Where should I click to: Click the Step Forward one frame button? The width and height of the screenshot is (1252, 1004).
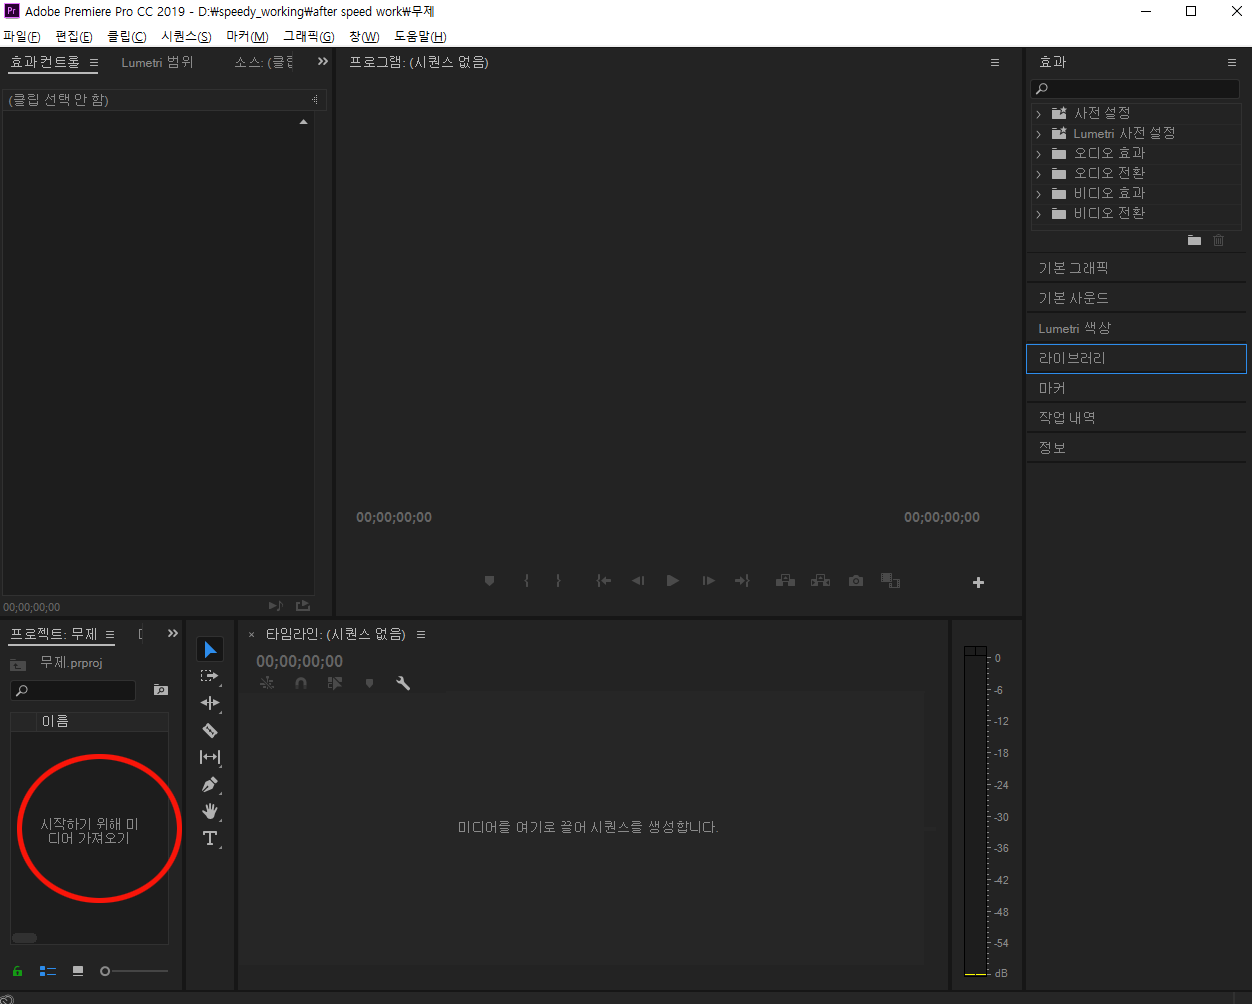pos(708,581)
